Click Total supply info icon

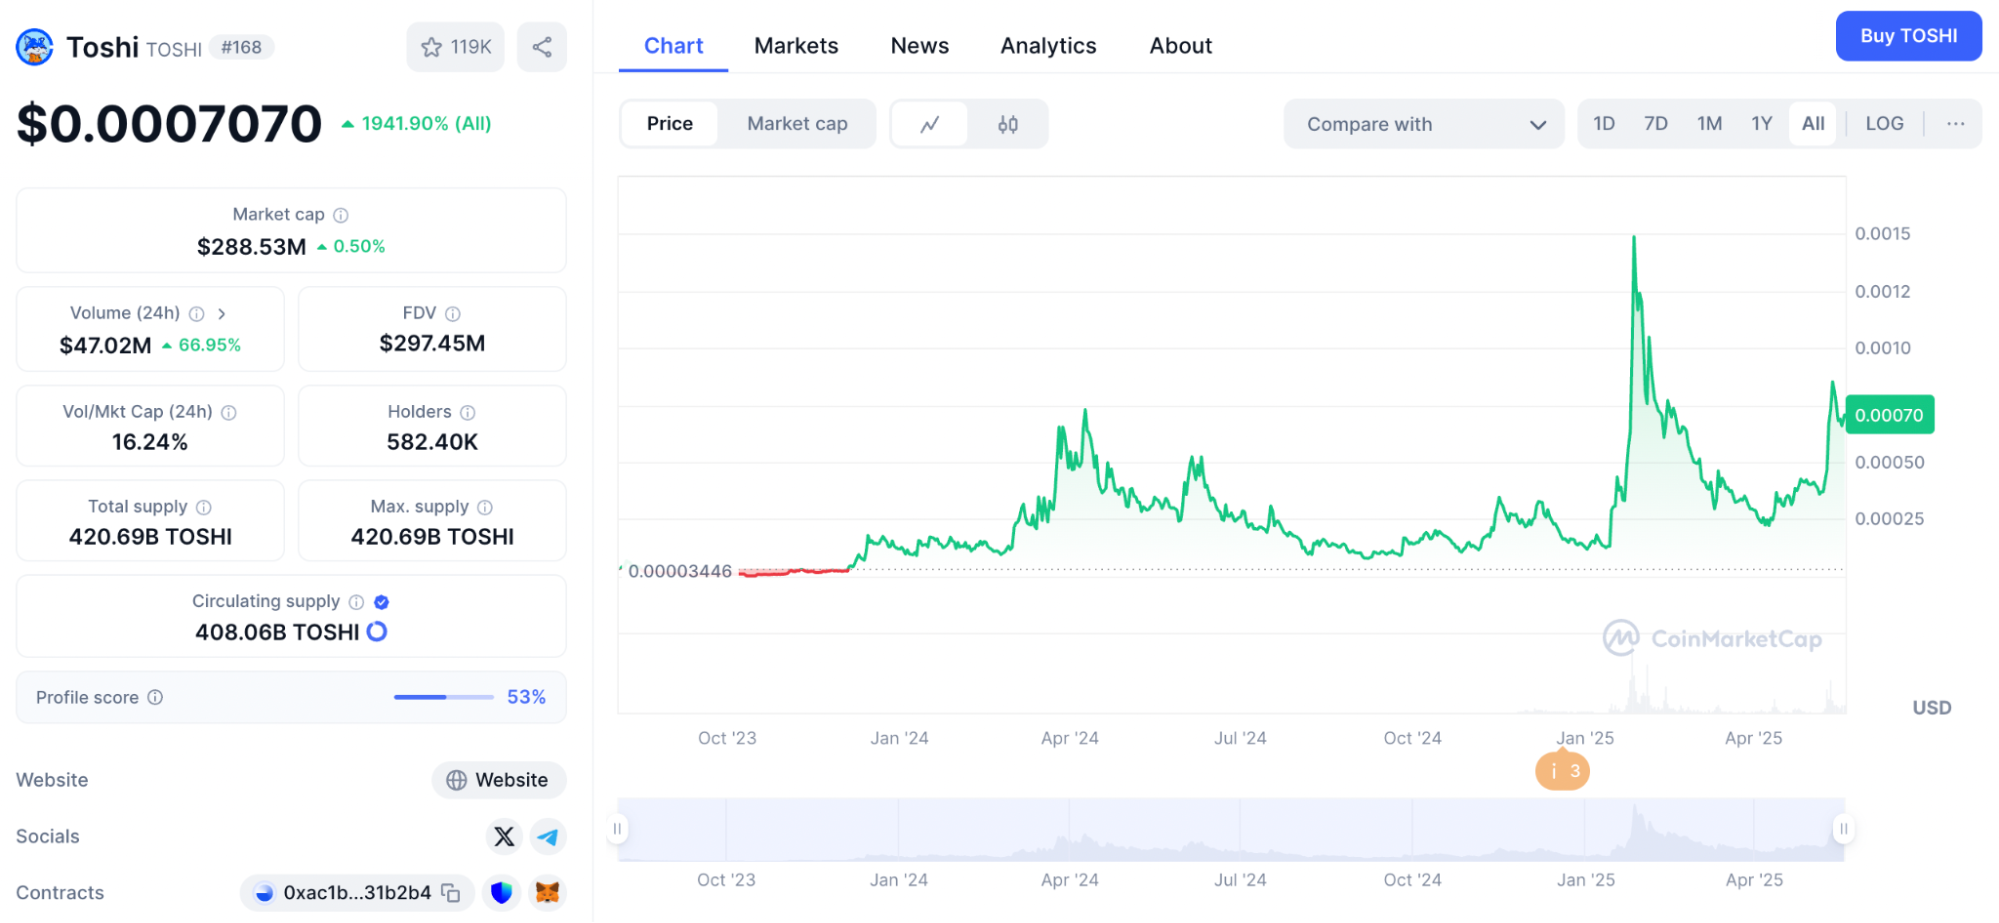(204, 507)
